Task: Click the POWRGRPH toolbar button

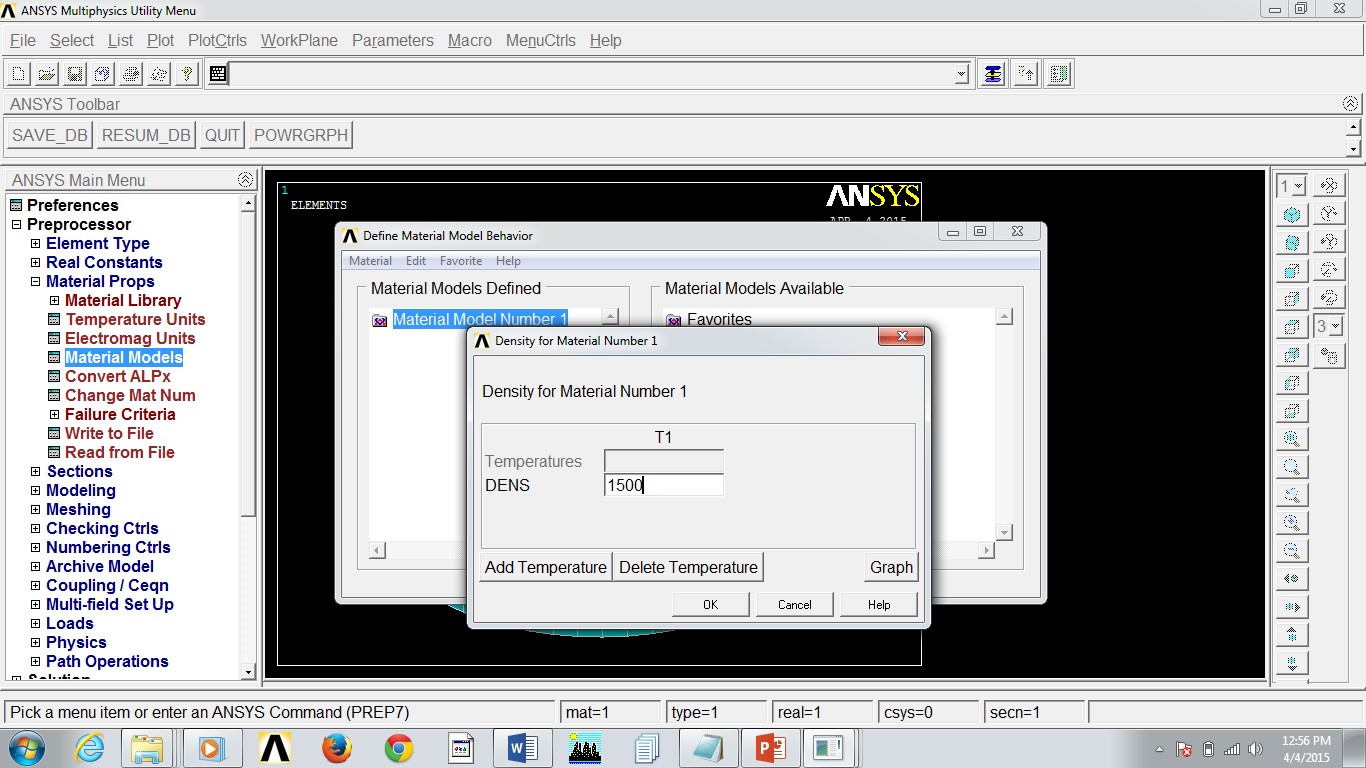Action: click(x=301, y=135)
